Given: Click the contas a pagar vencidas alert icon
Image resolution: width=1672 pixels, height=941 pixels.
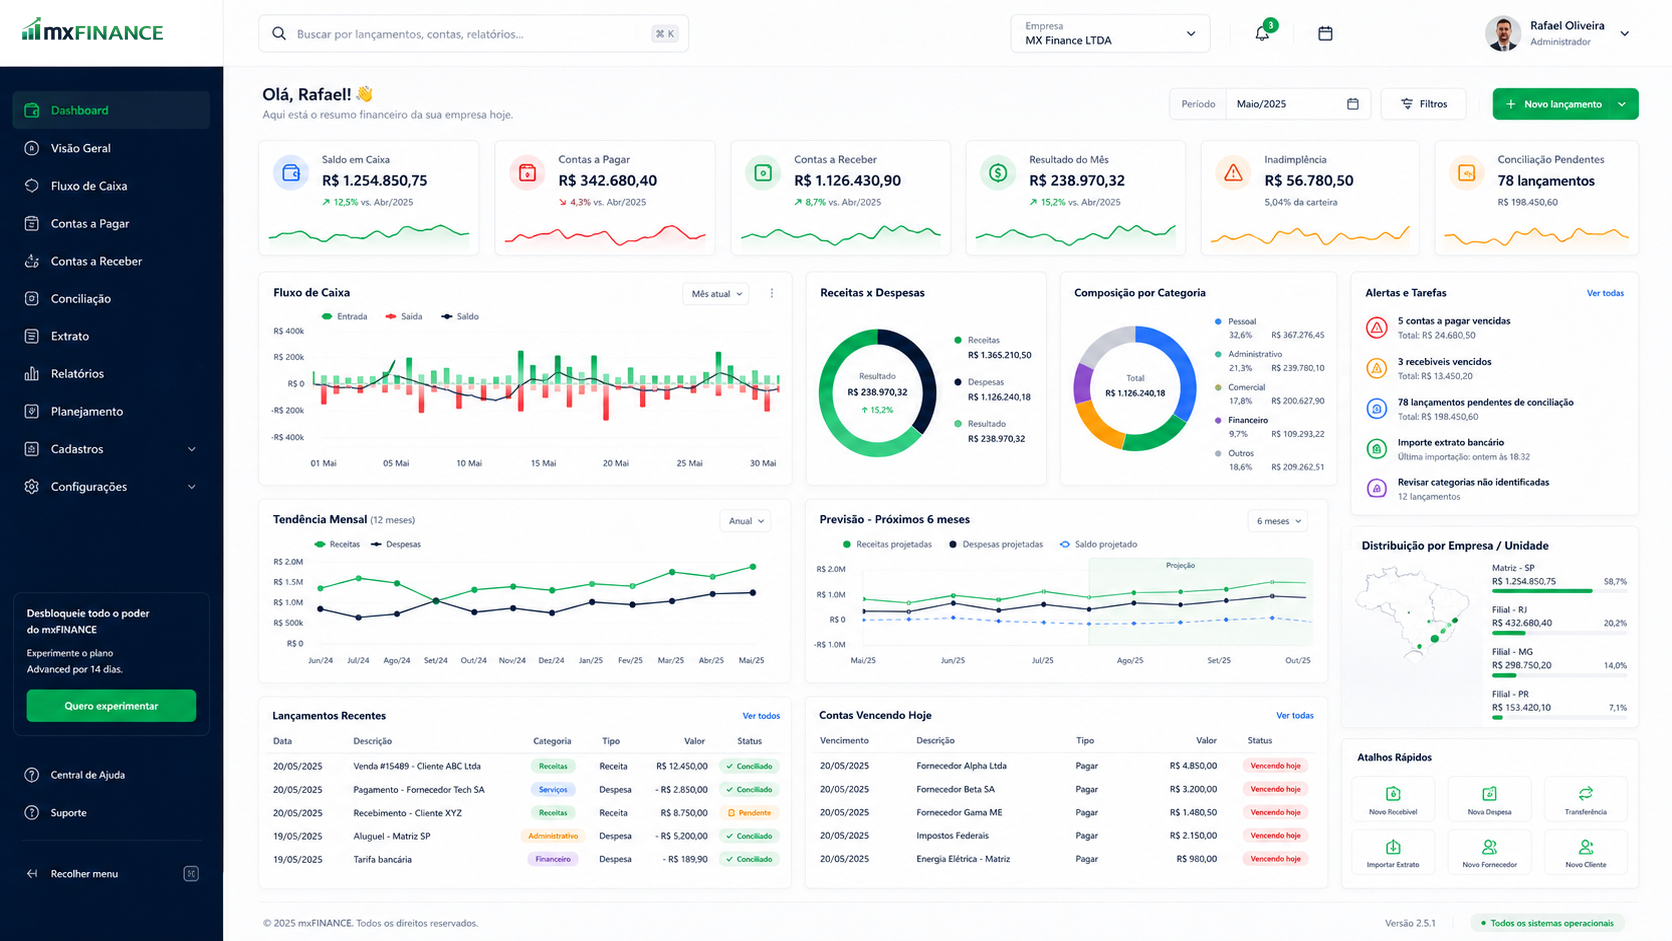Looking at the screenshot, I should tap(1377, 327).
